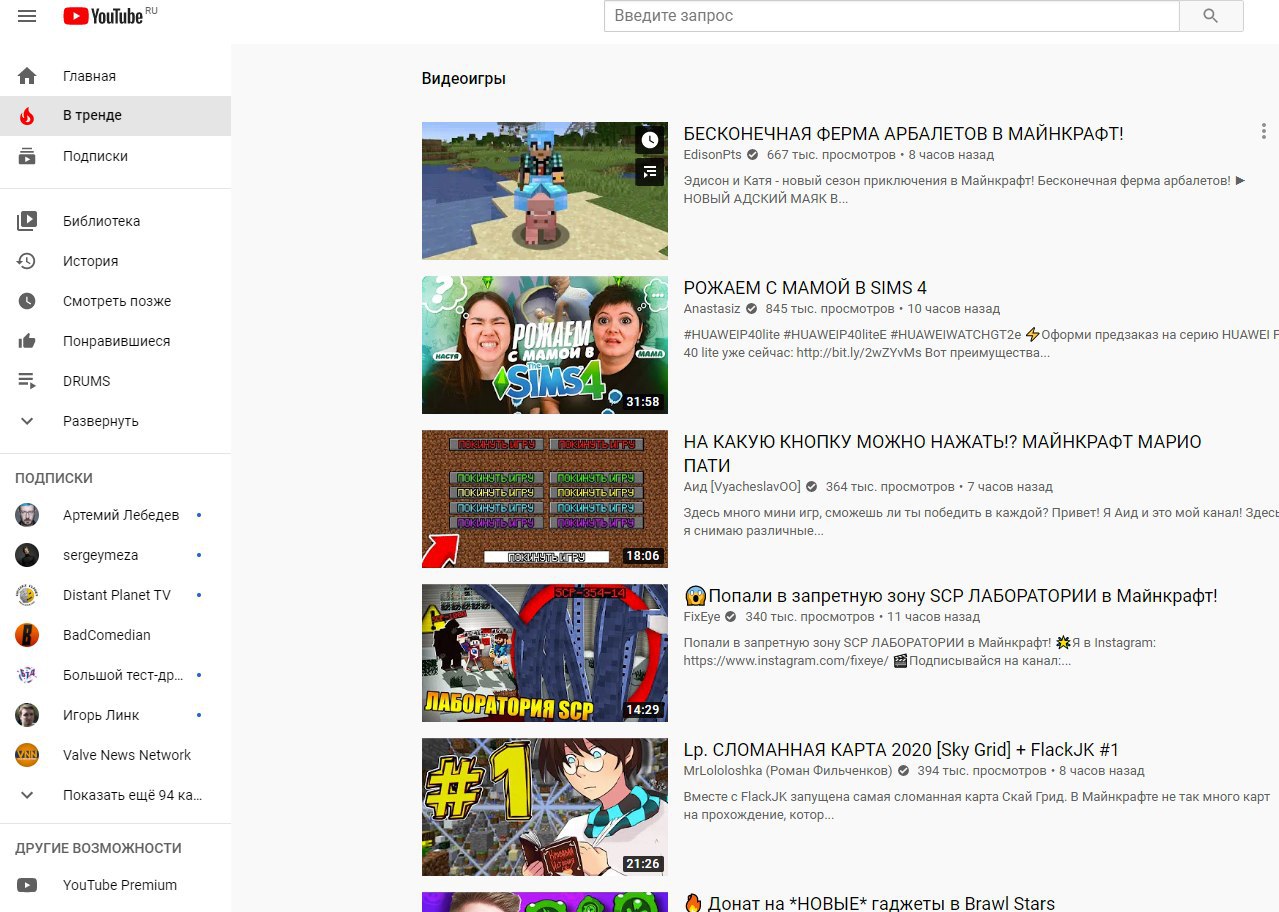The image size is (1279, 912).
Task: Open MrLololoshka (Роман Фильченков) channel name
Action: click(x=787, y=771)
